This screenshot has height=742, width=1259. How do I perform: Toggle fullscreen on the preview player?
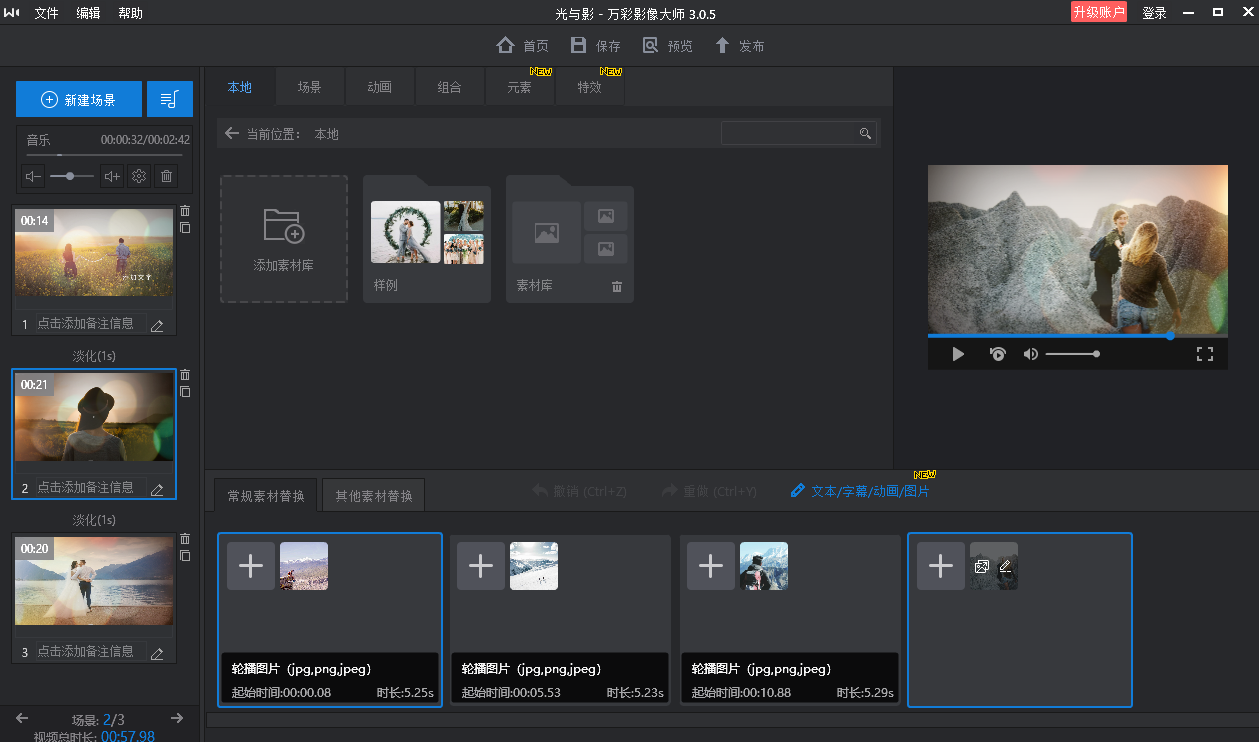coord(1205,354)
